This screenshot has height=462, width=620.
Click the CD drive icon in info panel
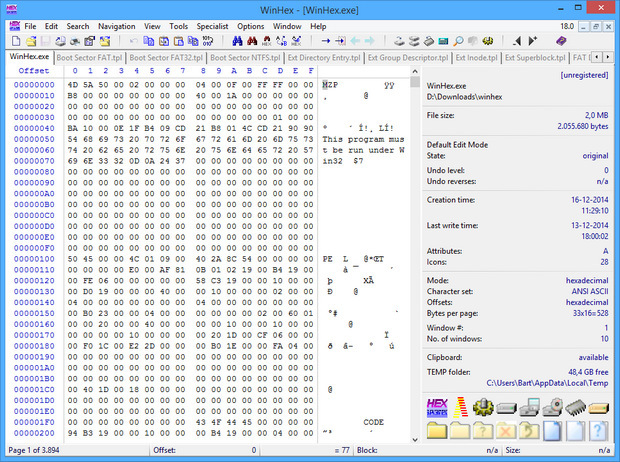552,407
